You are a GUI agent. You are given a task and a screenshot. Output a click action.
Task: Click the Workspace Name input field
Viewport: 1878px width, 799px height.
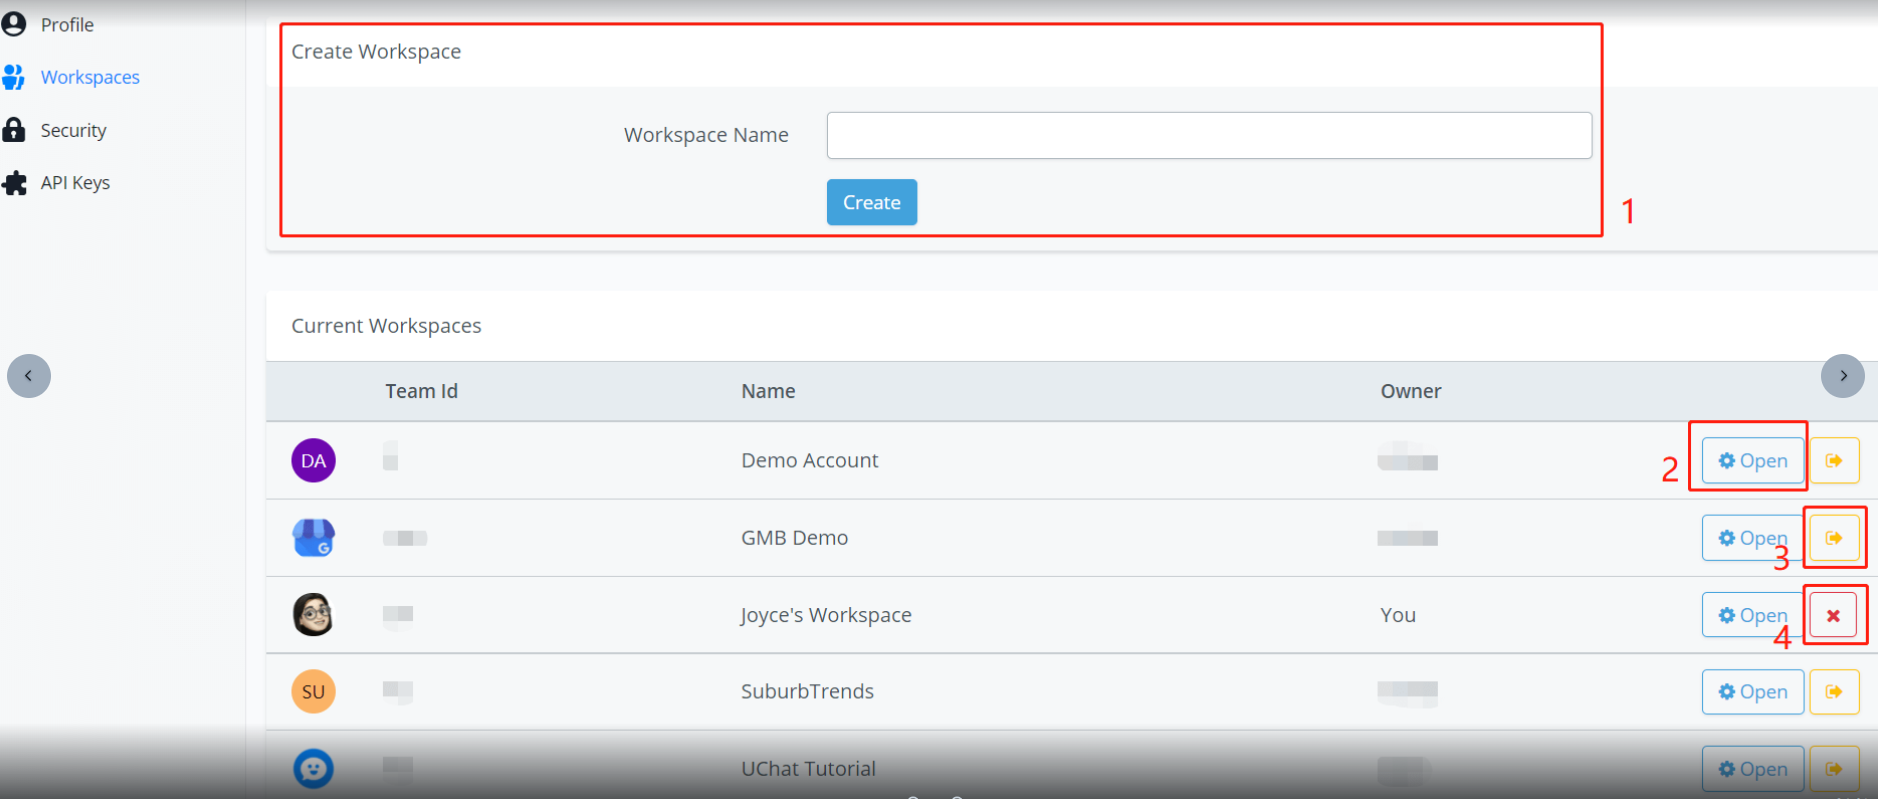(x=1208, y=135)
